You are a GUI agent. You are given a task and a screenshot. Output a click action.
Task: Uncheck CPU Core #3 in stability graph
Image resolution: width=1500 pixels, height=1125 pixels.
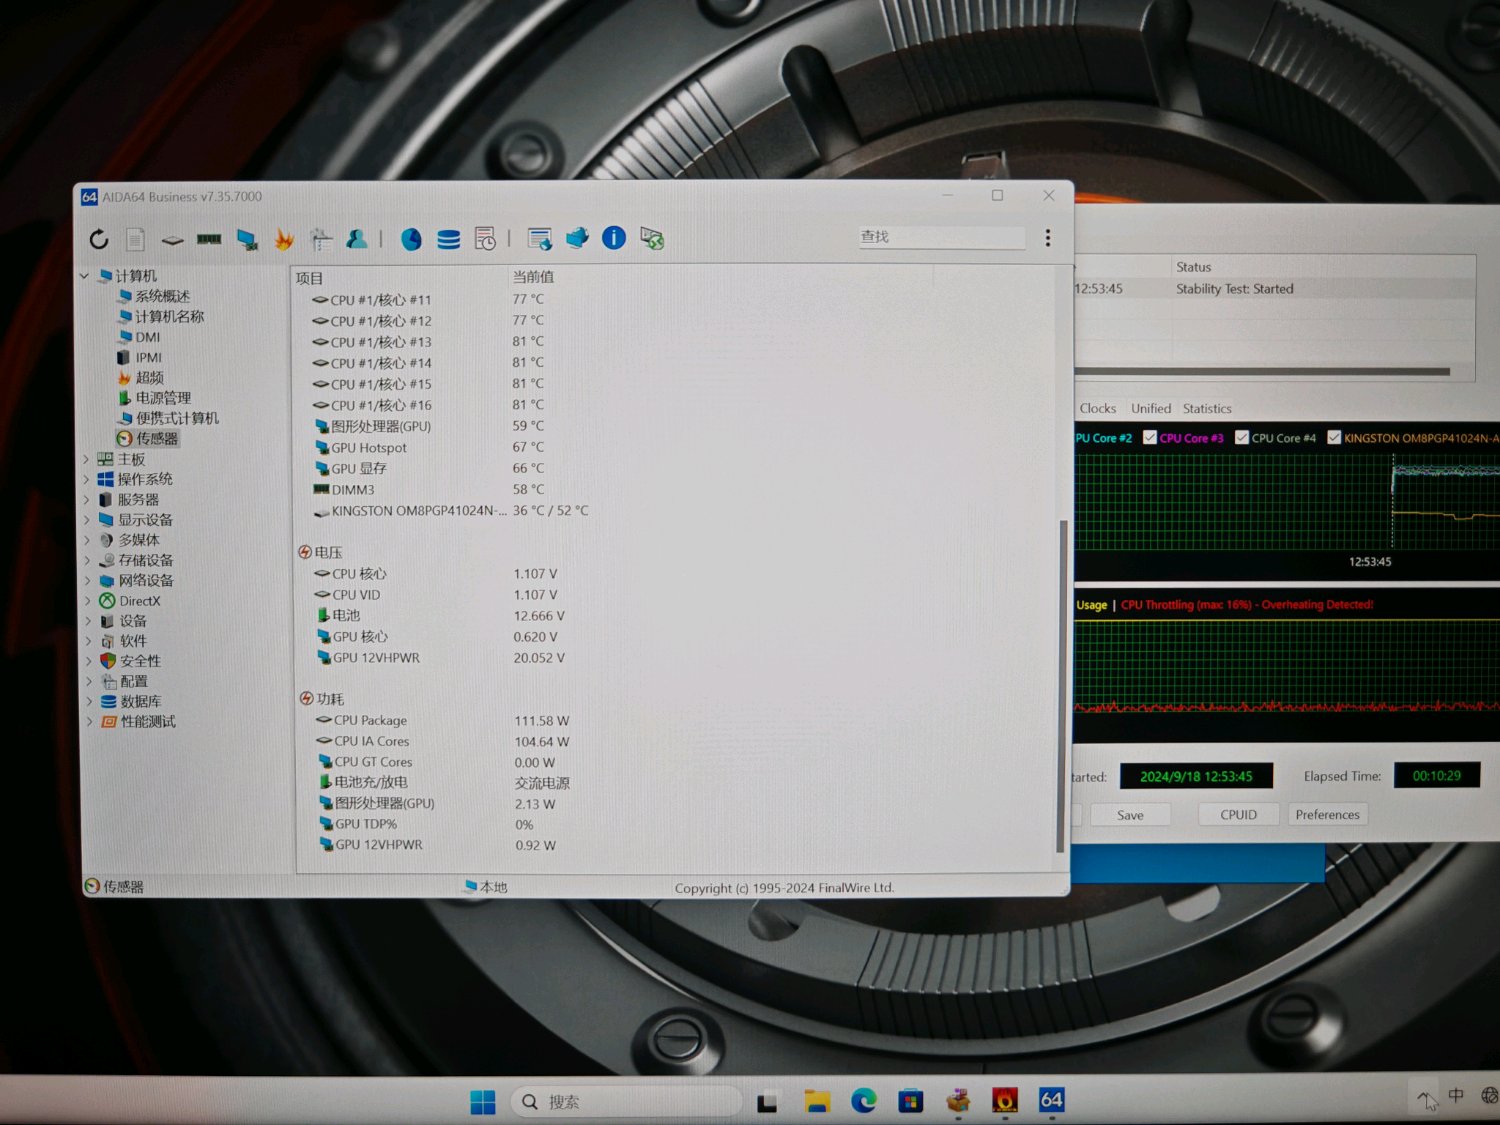tap(1150, 437)
